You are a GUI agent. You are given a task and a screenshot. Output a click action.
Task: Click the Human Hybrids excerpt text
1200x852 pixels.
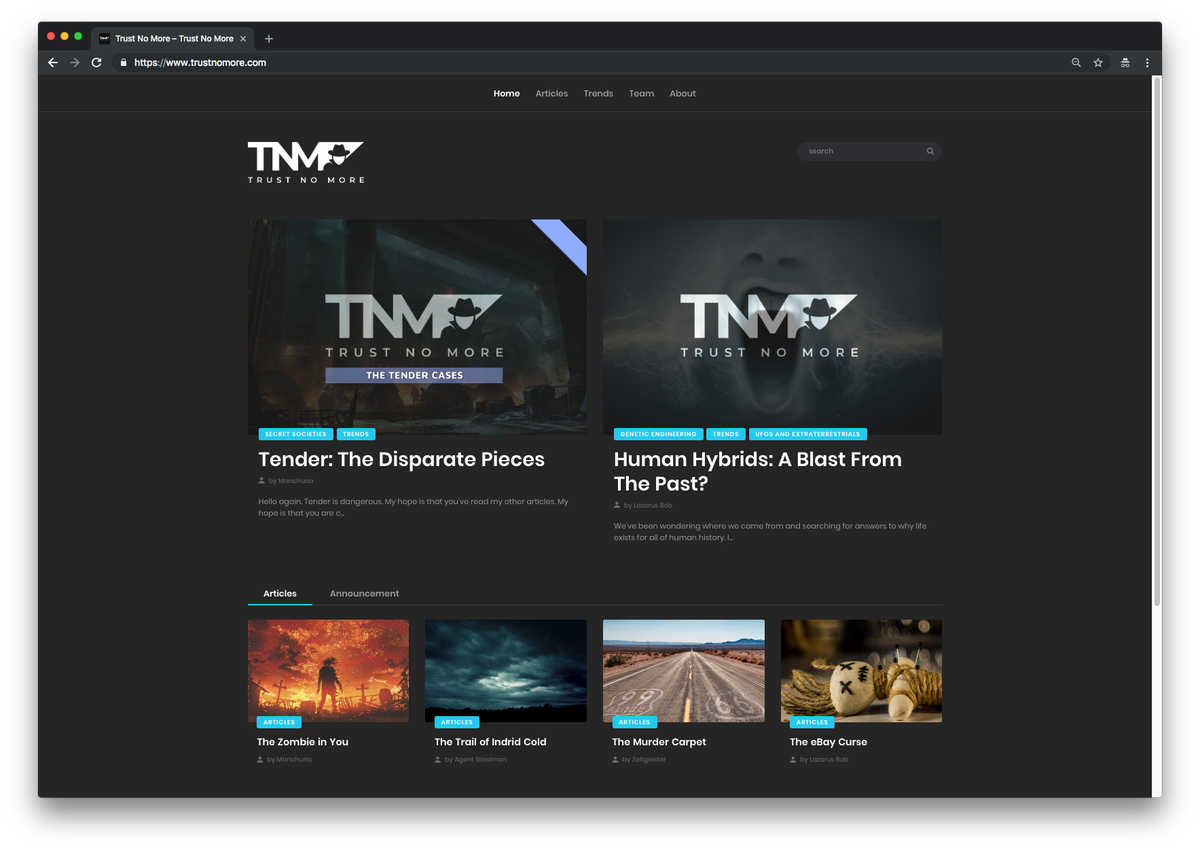pos(770,531)
